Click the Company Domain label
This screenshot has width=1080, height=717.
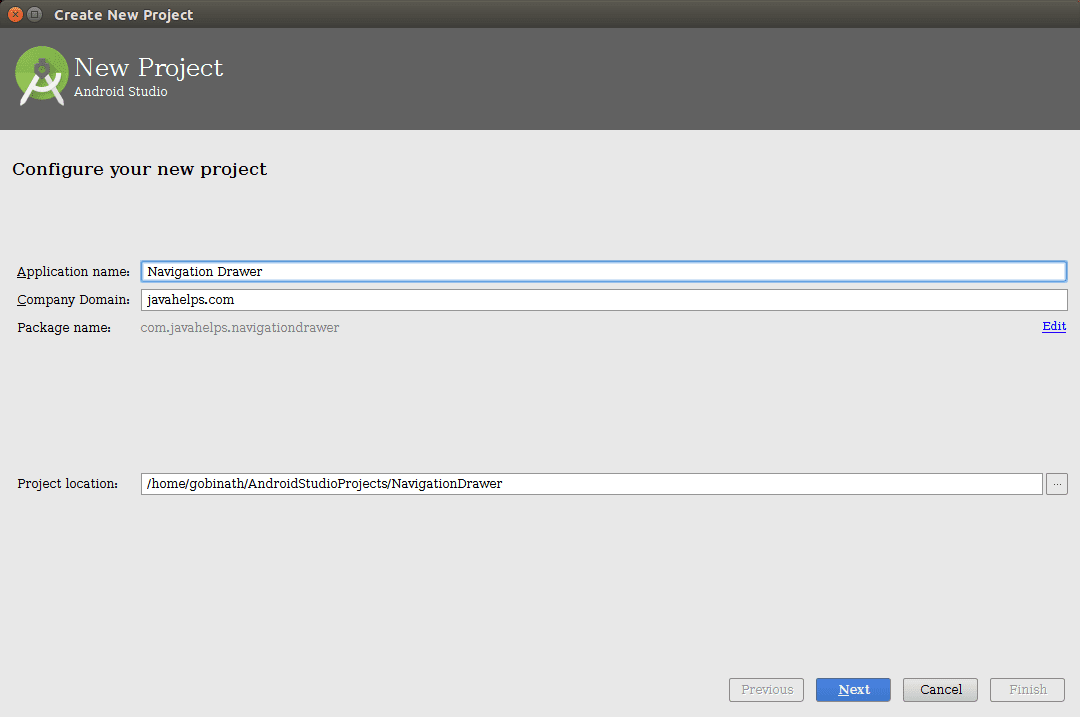pos(74,300)
